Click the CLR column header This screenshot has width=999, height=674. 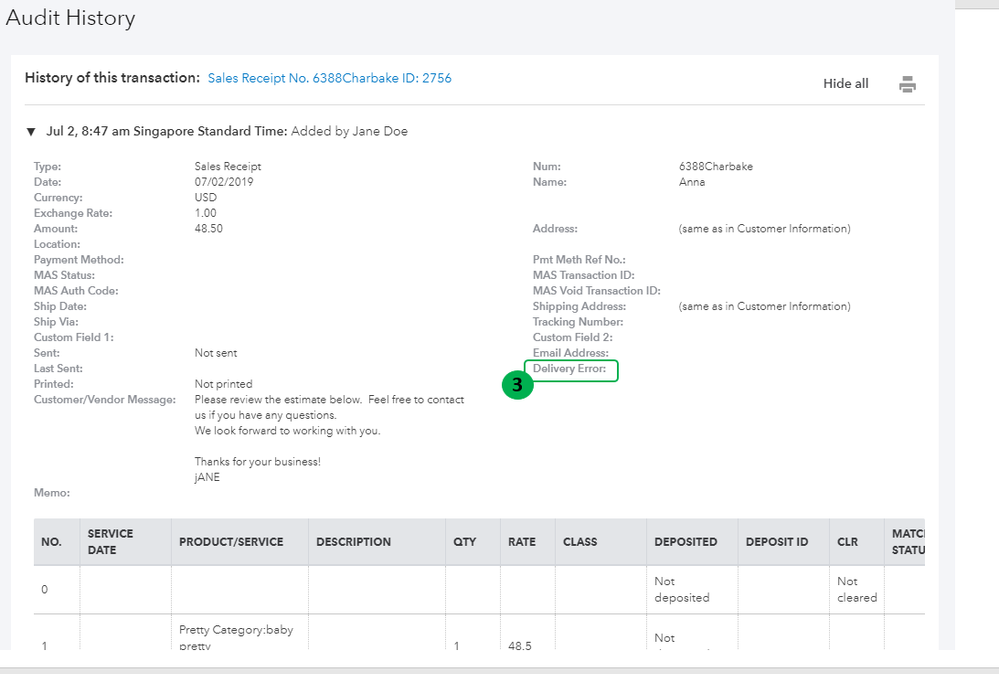click(847, 542)
